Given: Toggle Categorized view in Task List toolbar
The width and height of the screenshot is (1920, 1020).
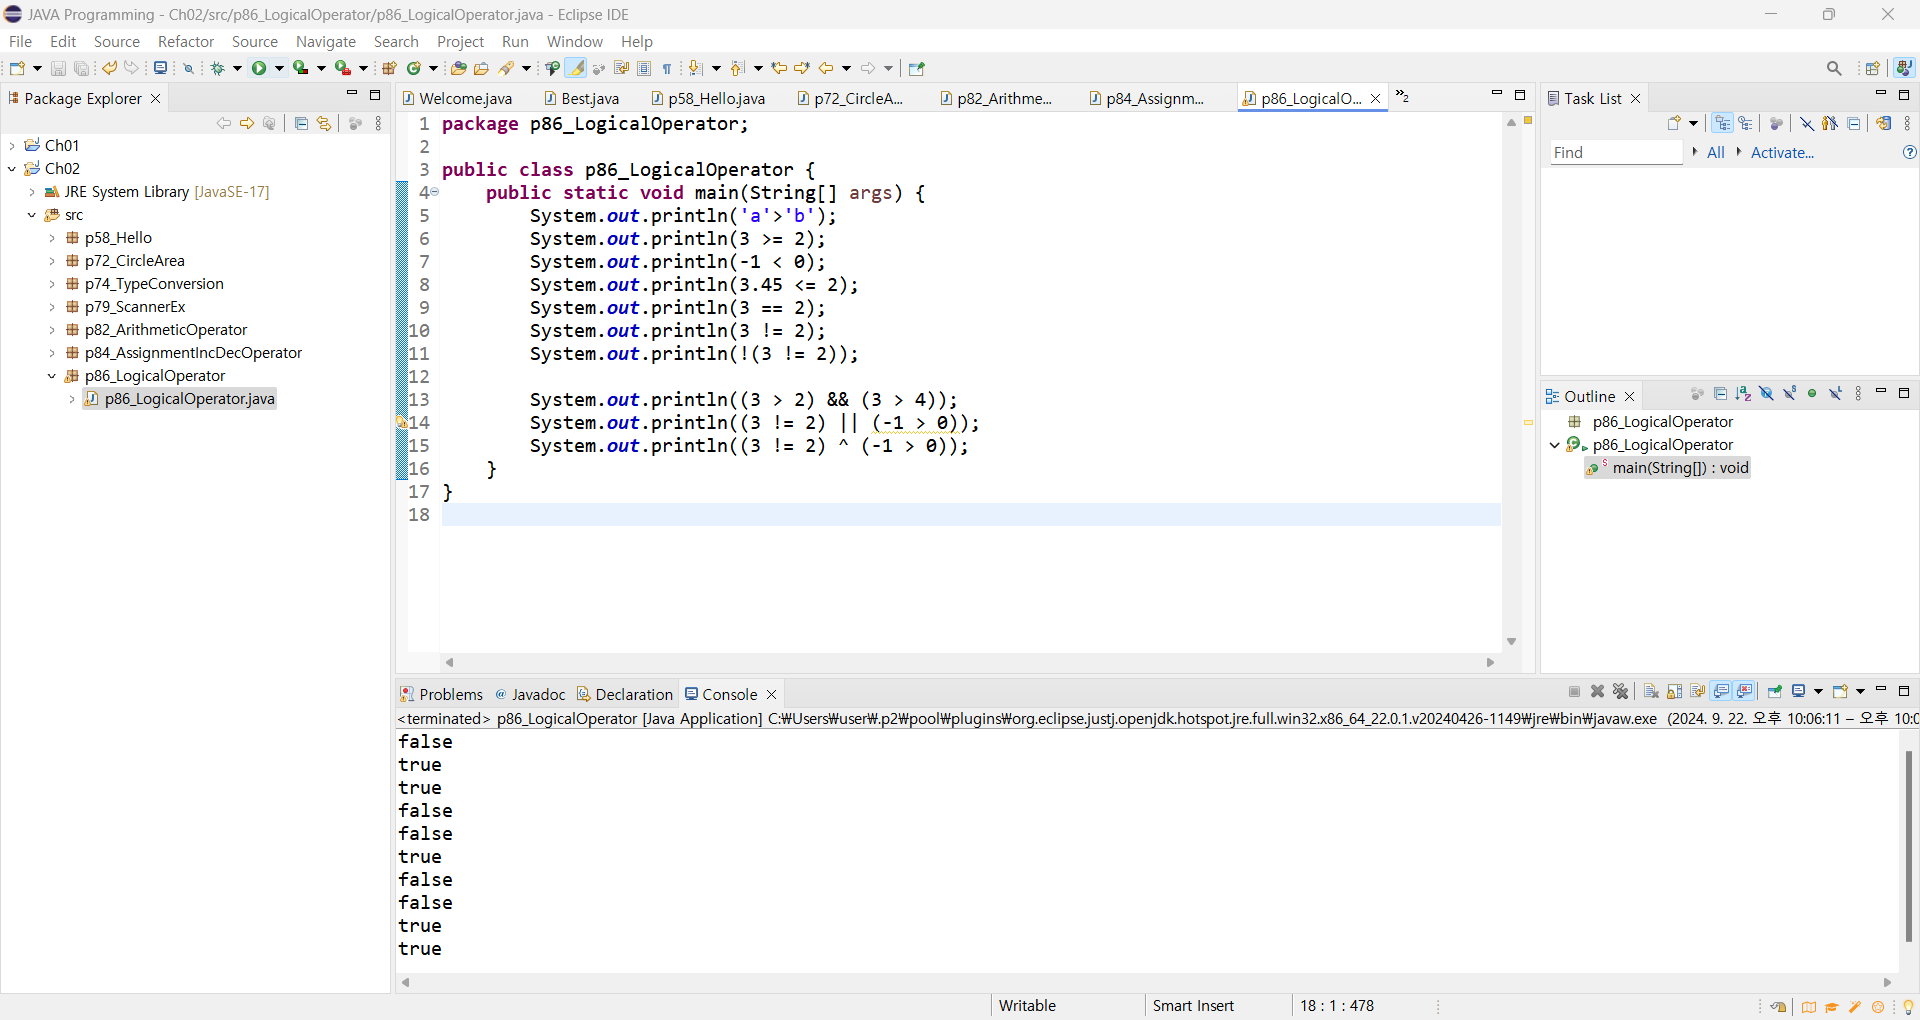Looking at the screenshot, I should 1722,123.
